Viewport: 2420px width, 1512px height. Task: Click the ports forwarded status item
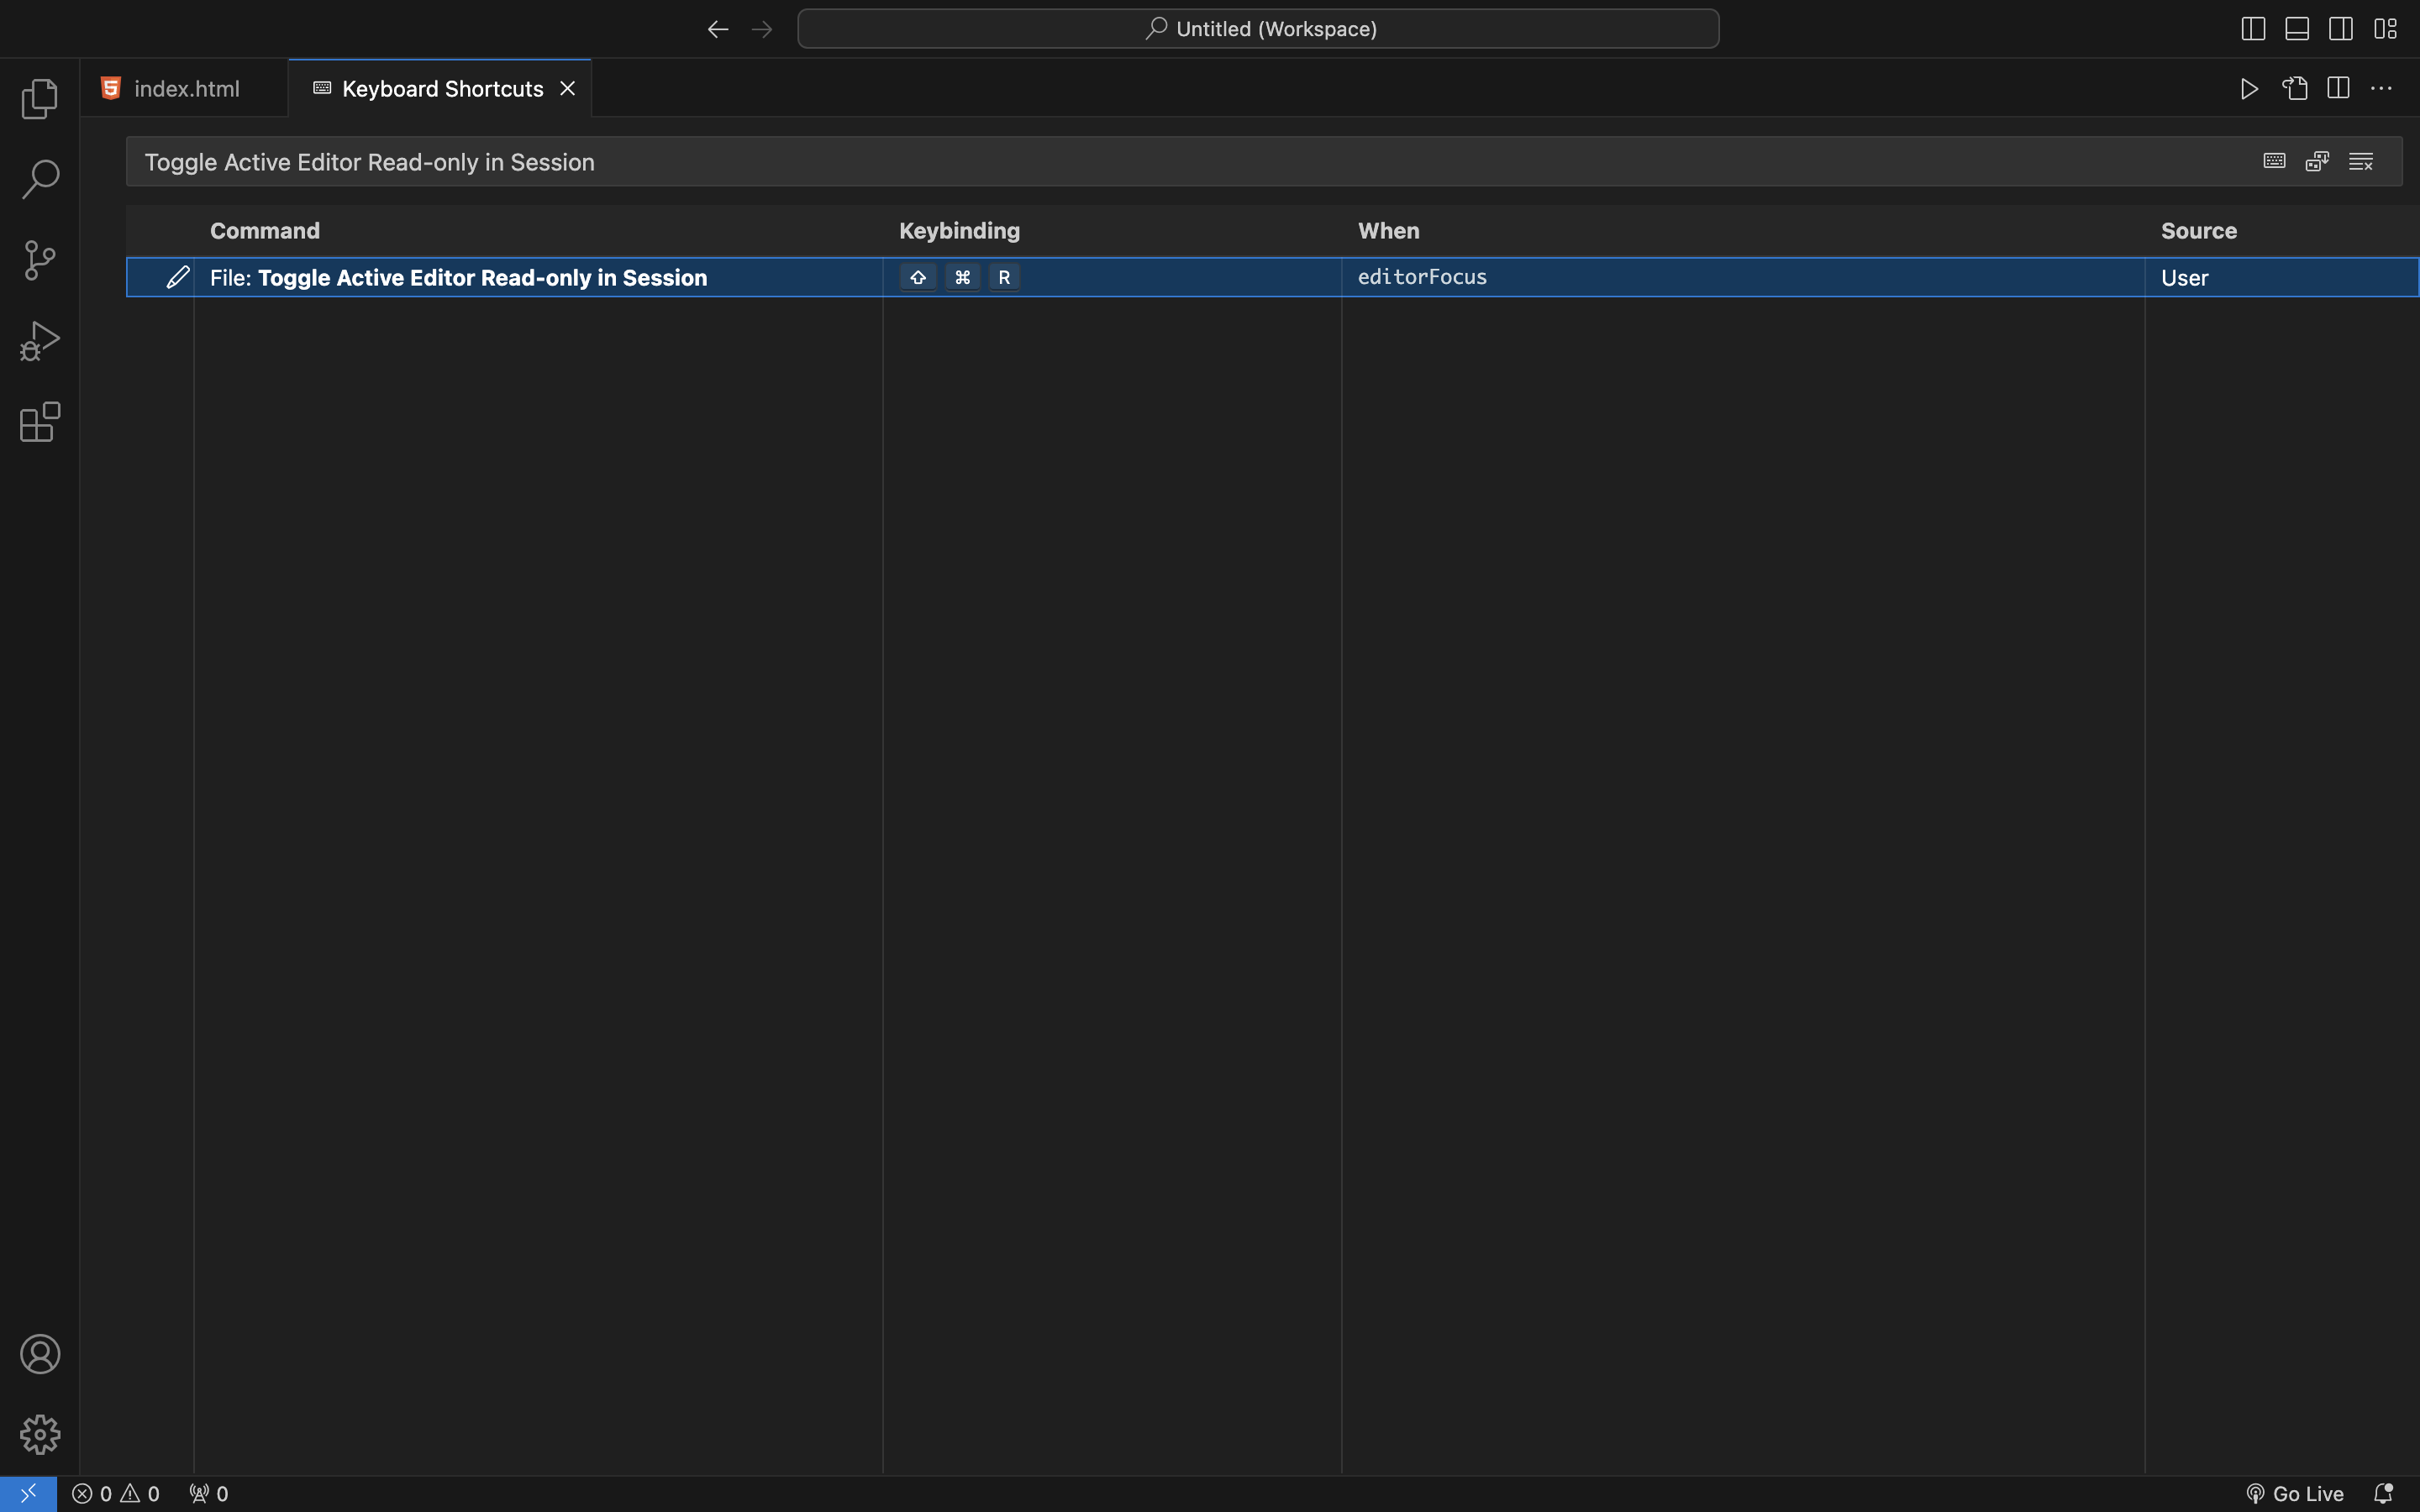(209, 1494)
